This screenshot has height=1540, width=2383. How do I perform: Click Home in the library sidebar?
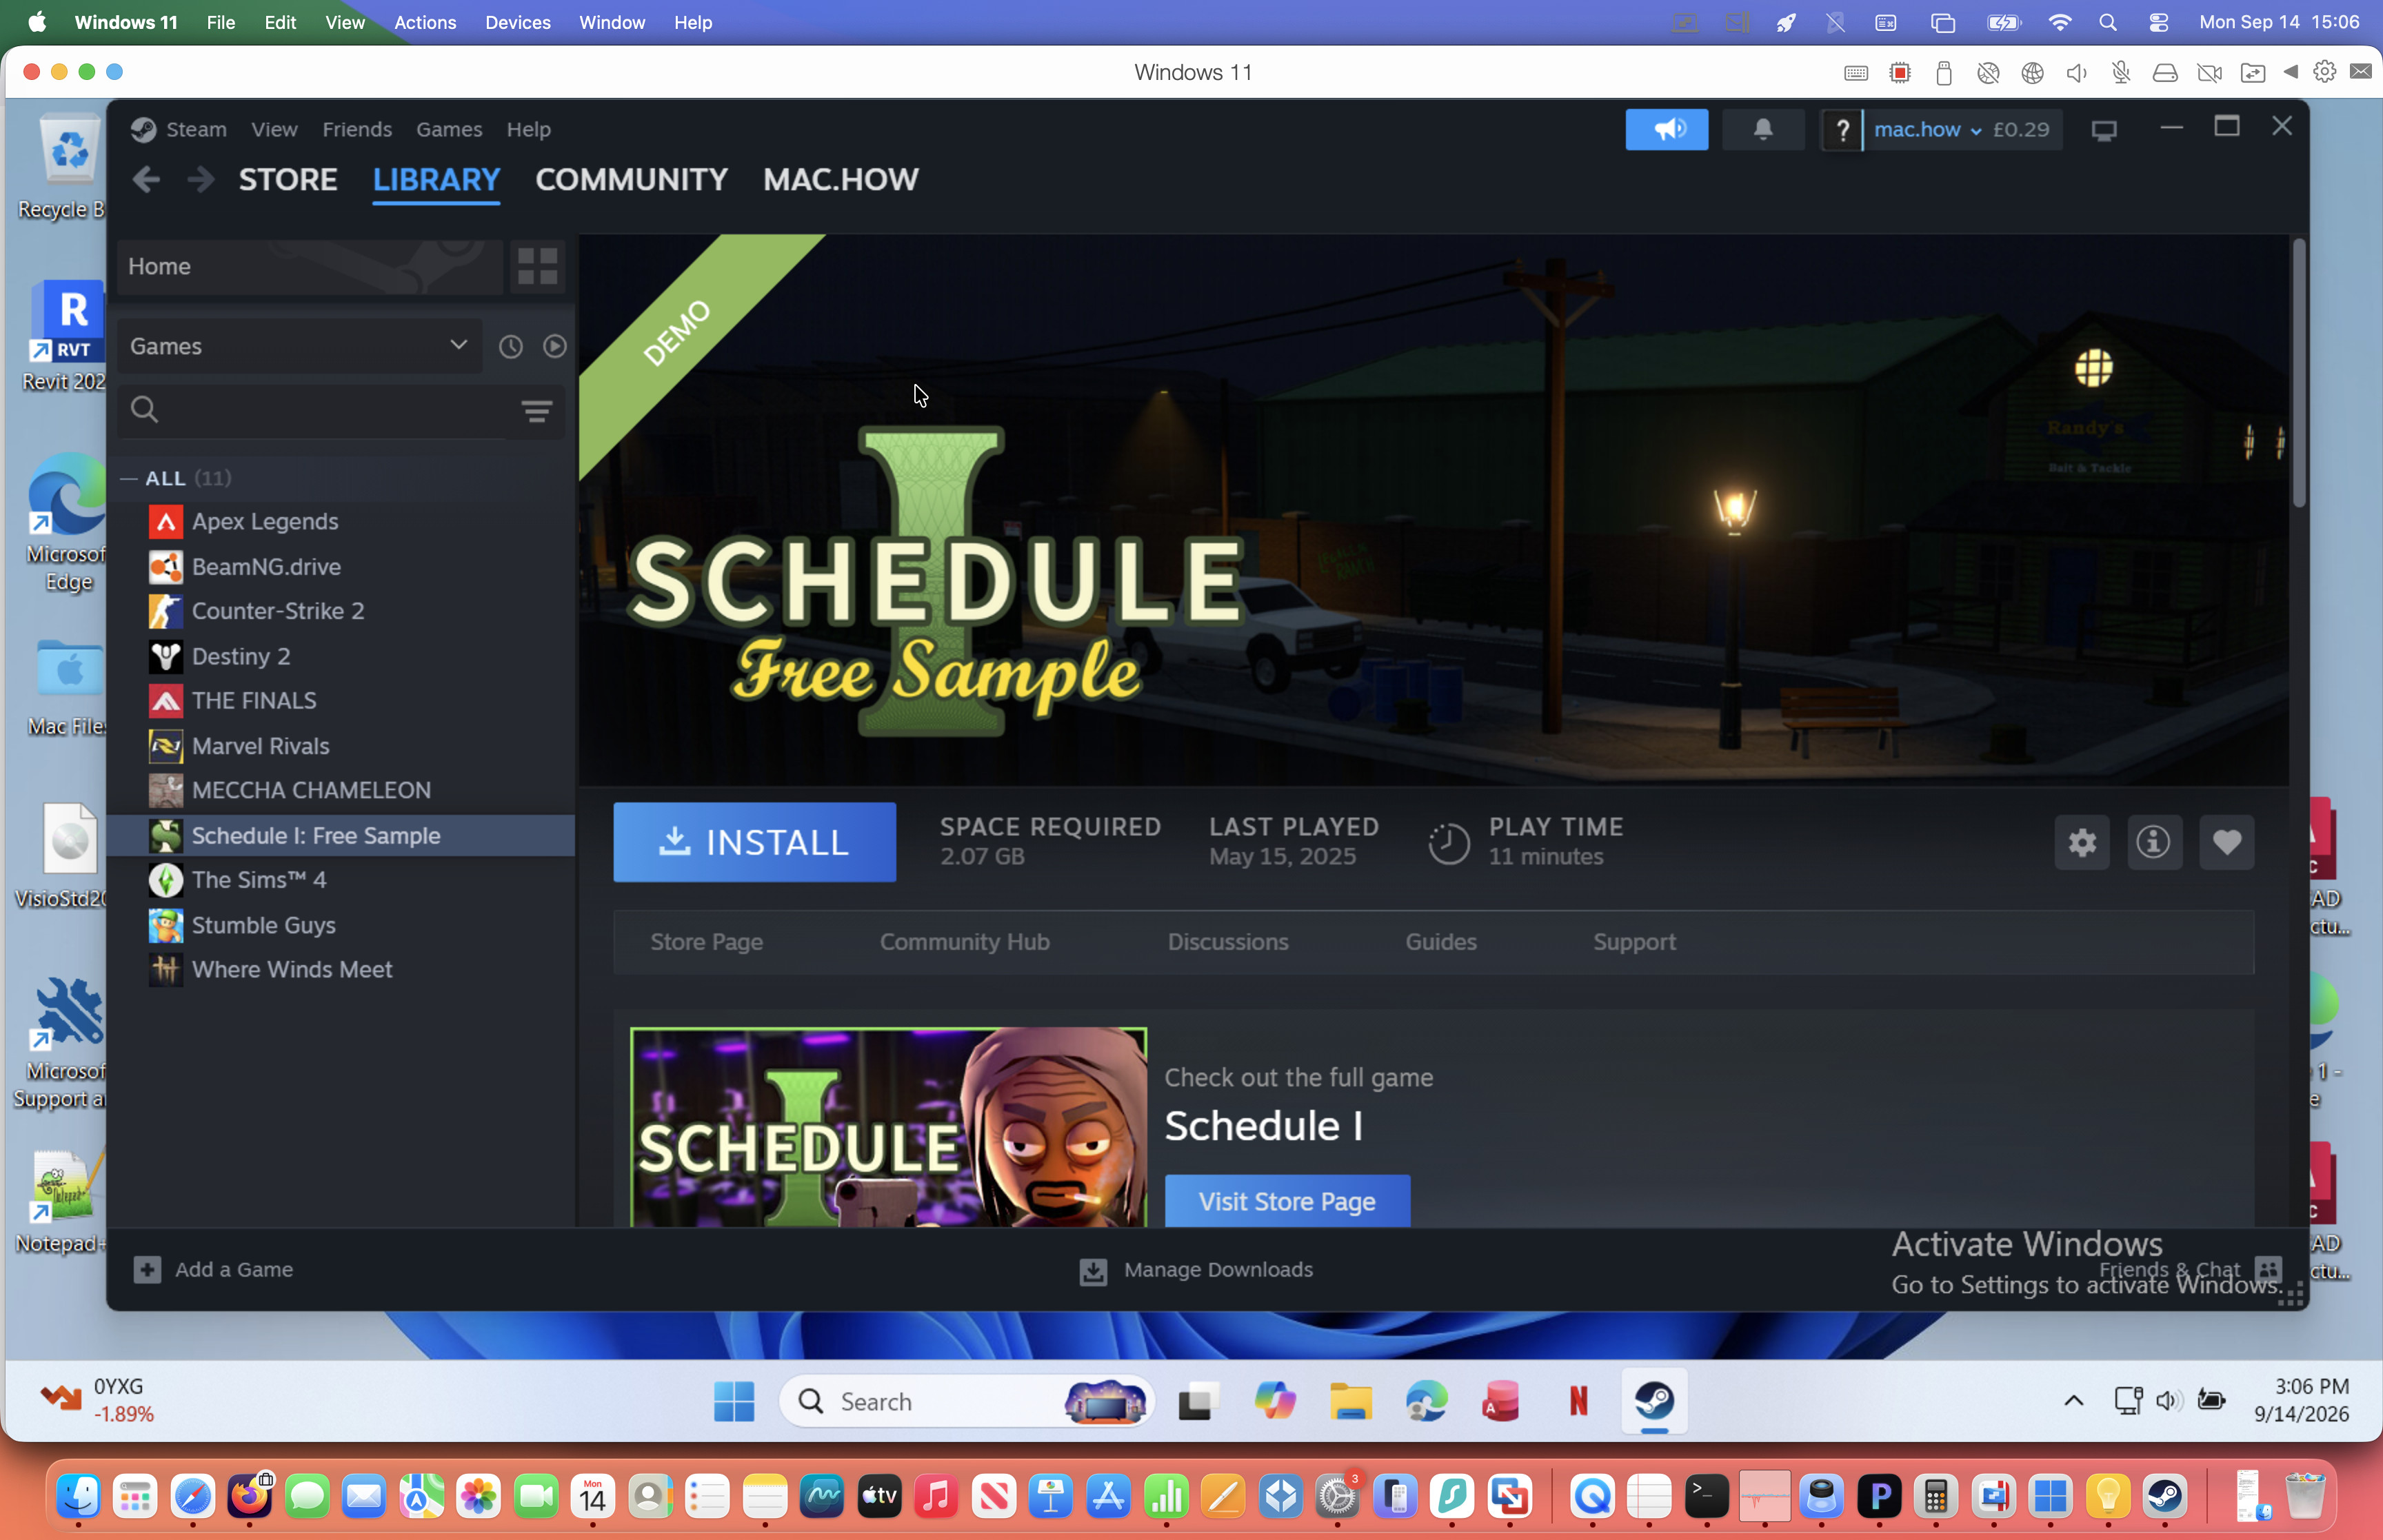click(310, 266)
